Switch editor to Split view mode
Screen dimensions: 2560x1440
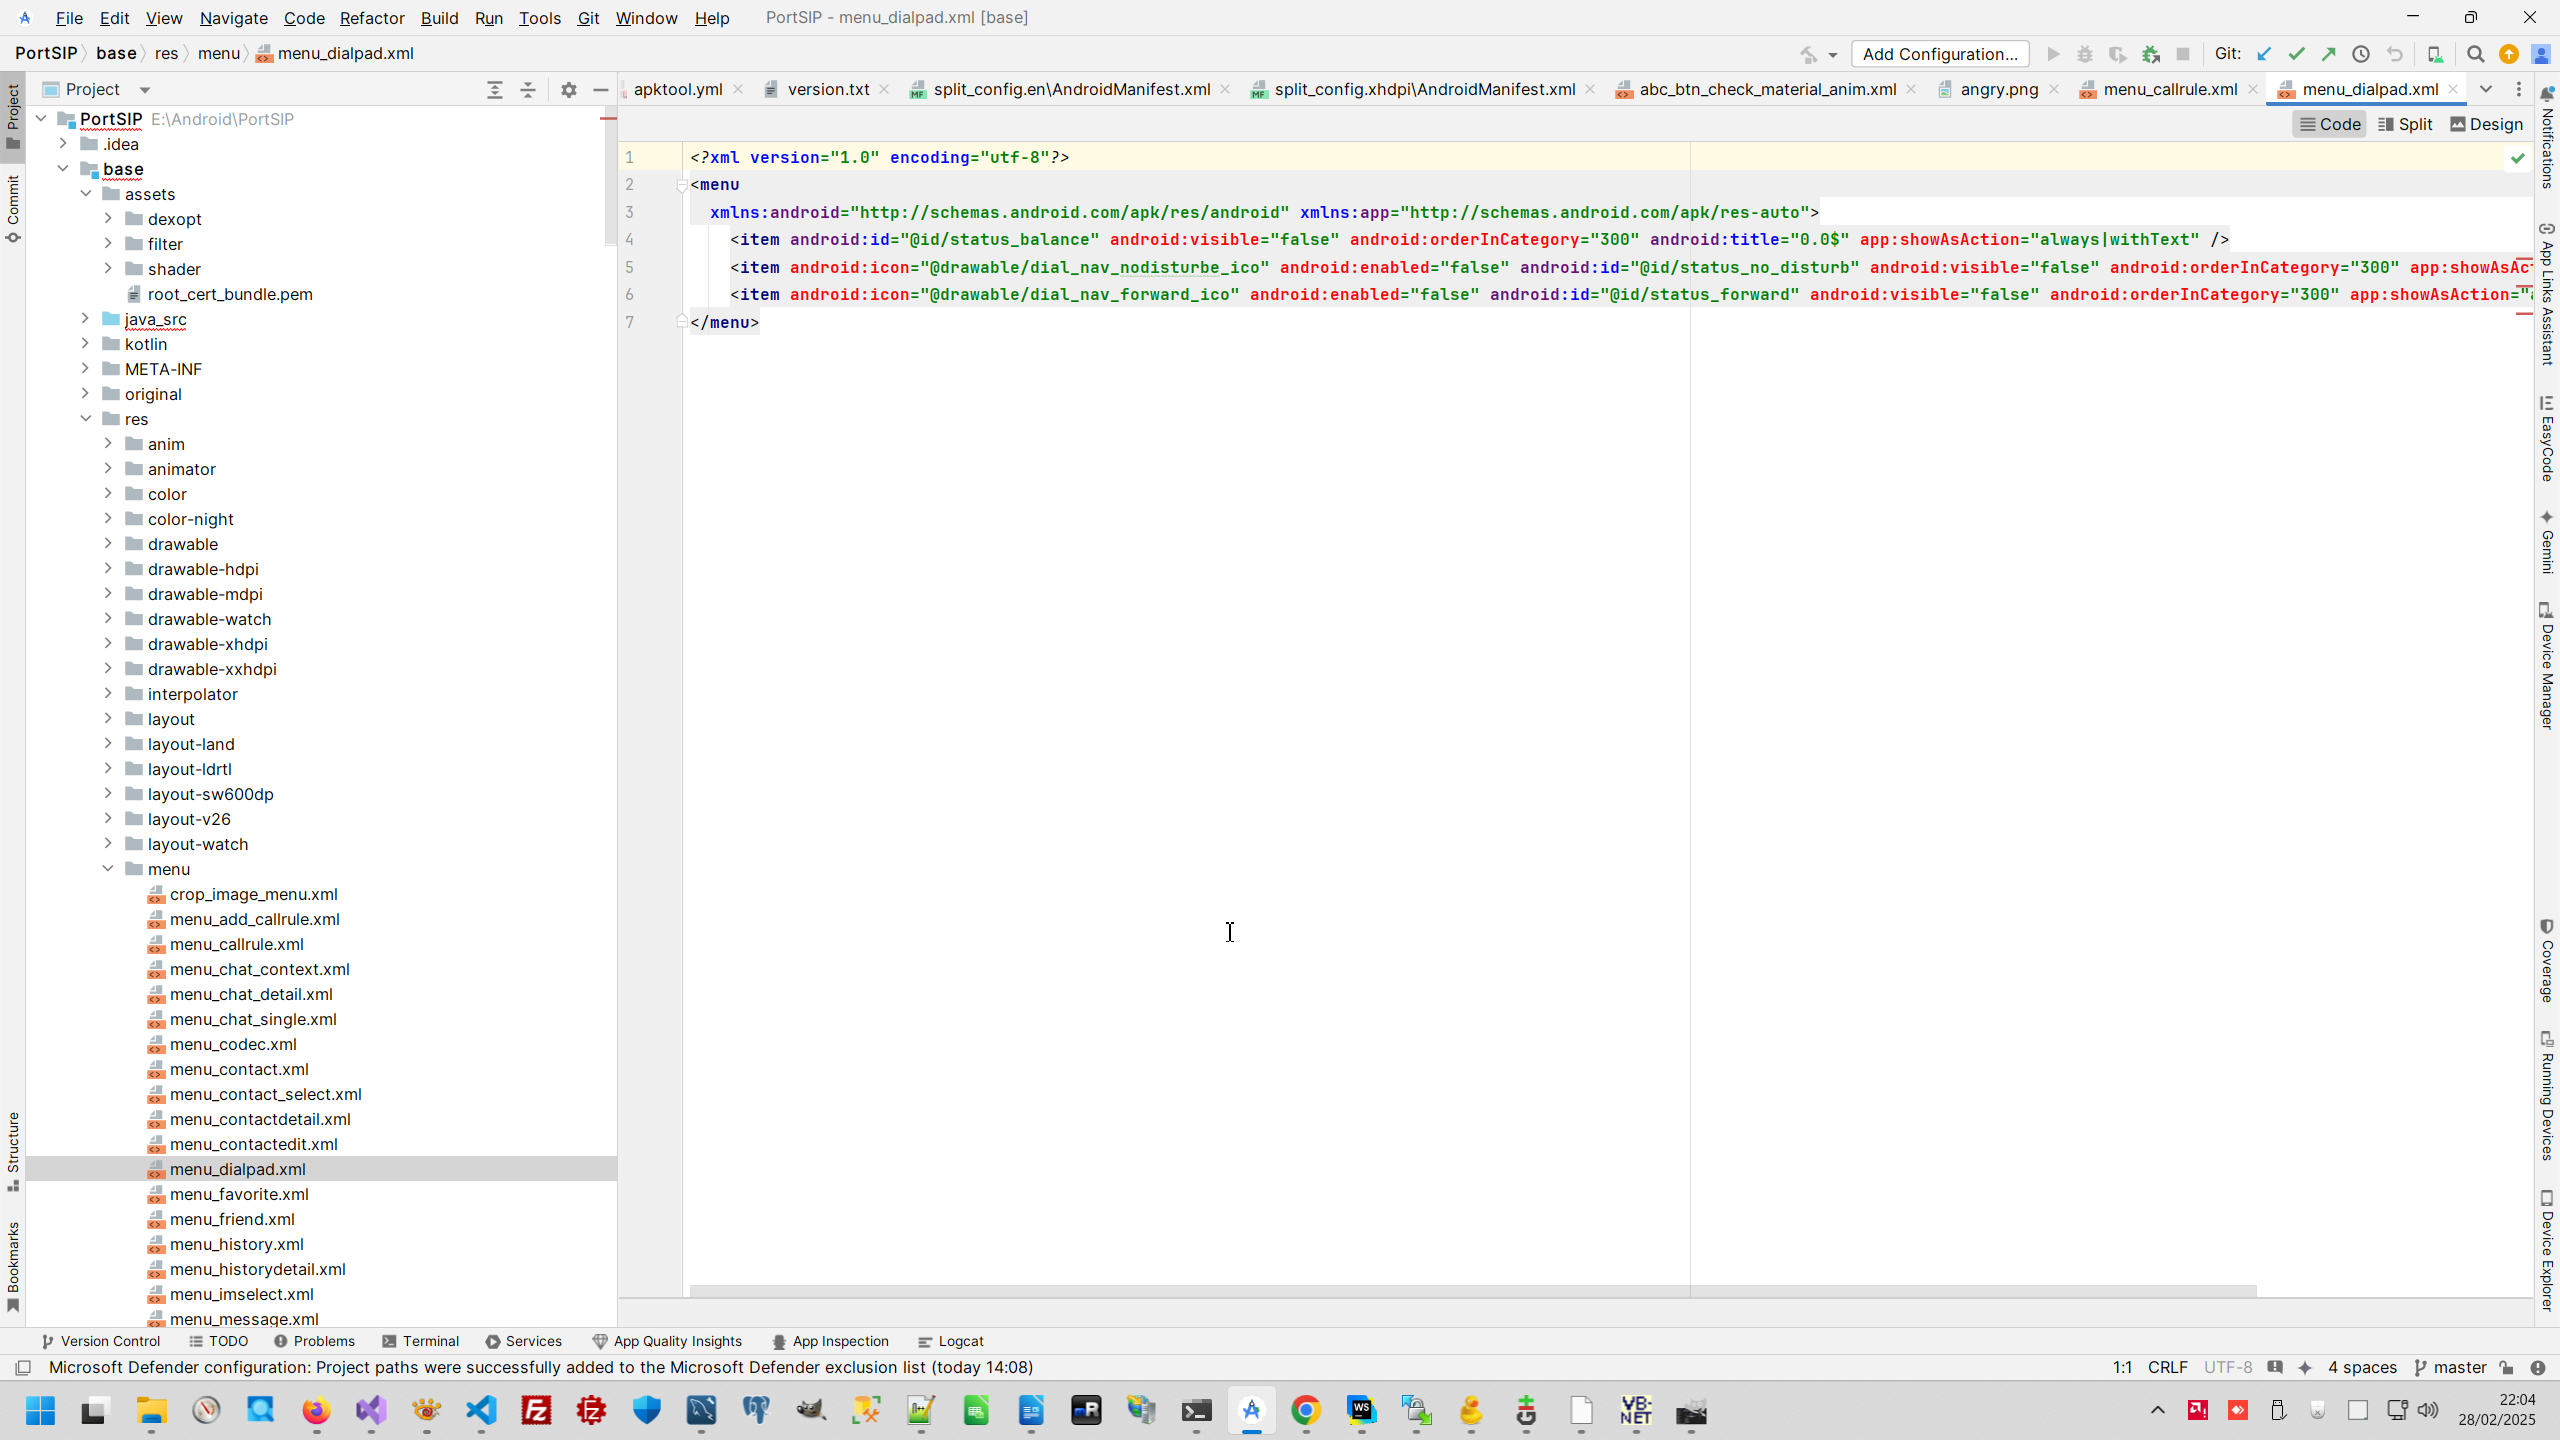(2405, 124)
